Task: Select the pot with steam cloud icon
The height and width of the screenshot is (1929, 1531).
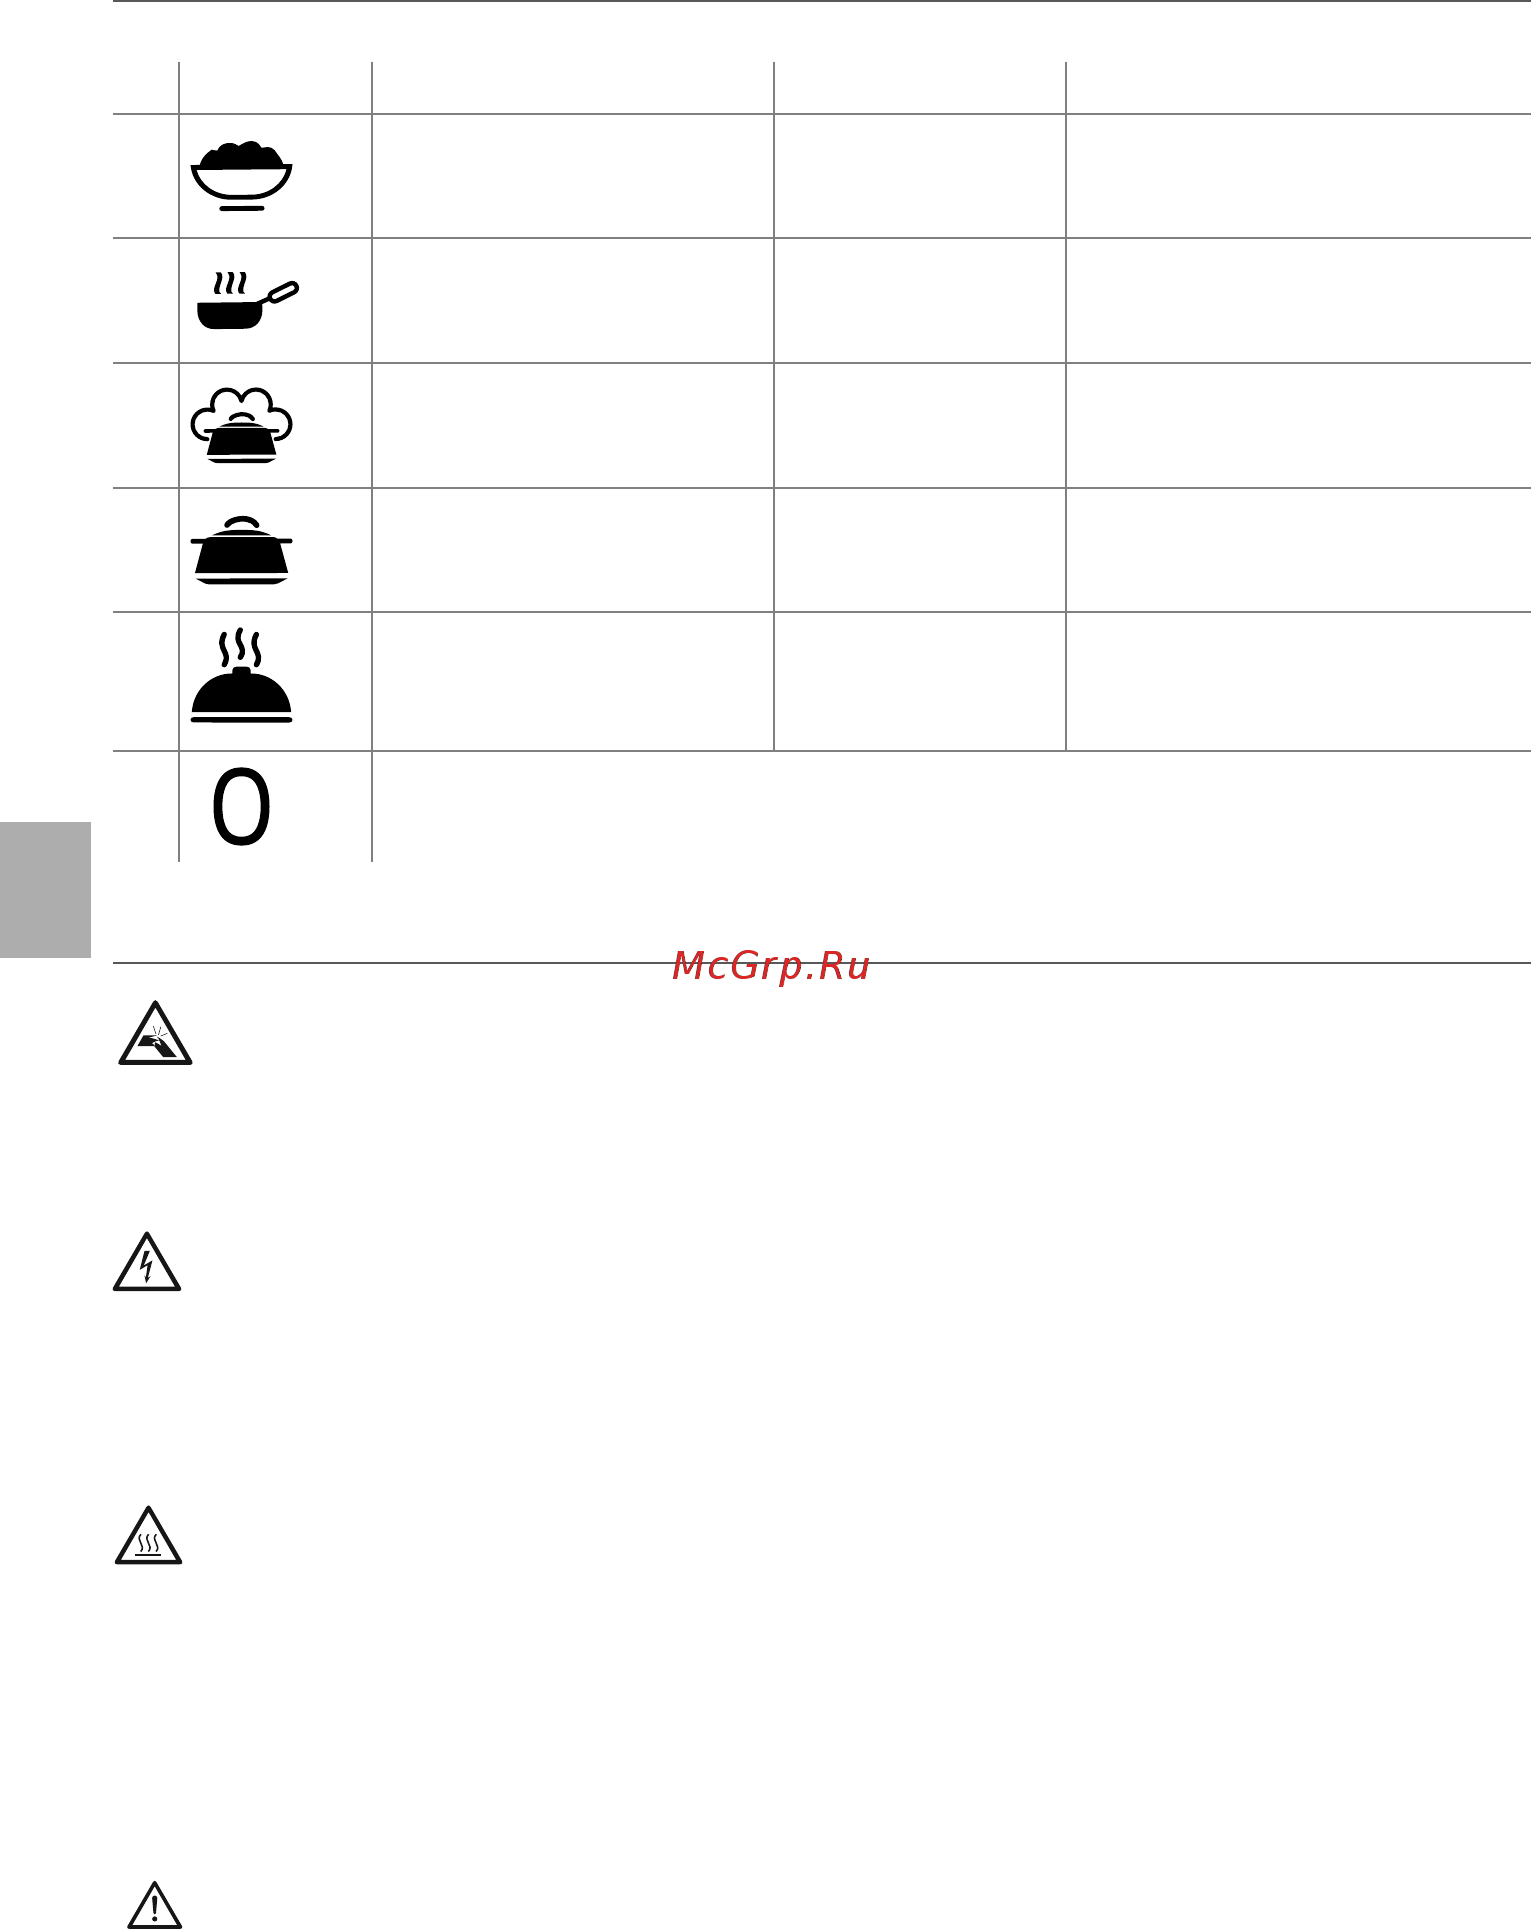Action: click(241, 425)
